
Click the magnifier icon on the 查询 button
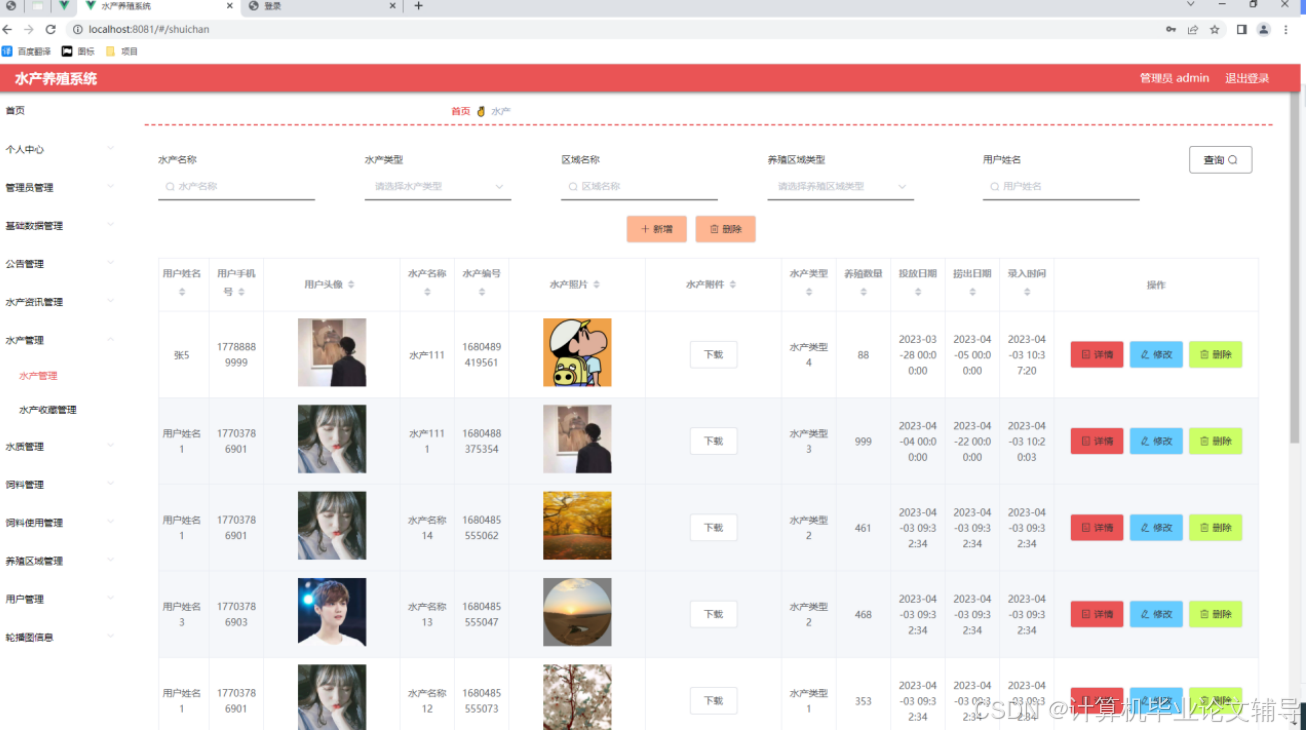pyautogui.click(x=1234, y=159)
